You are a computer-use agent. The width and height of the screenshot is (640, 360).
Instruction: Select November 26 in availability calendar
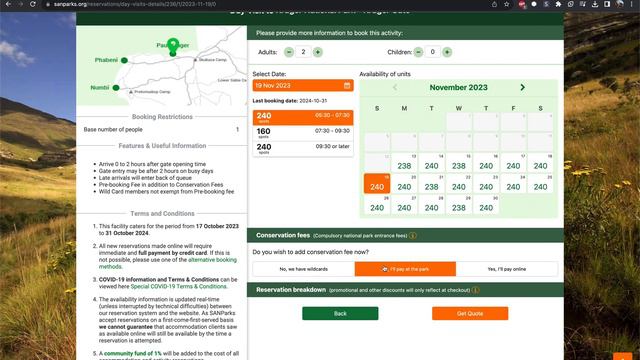tap(377, 204)
